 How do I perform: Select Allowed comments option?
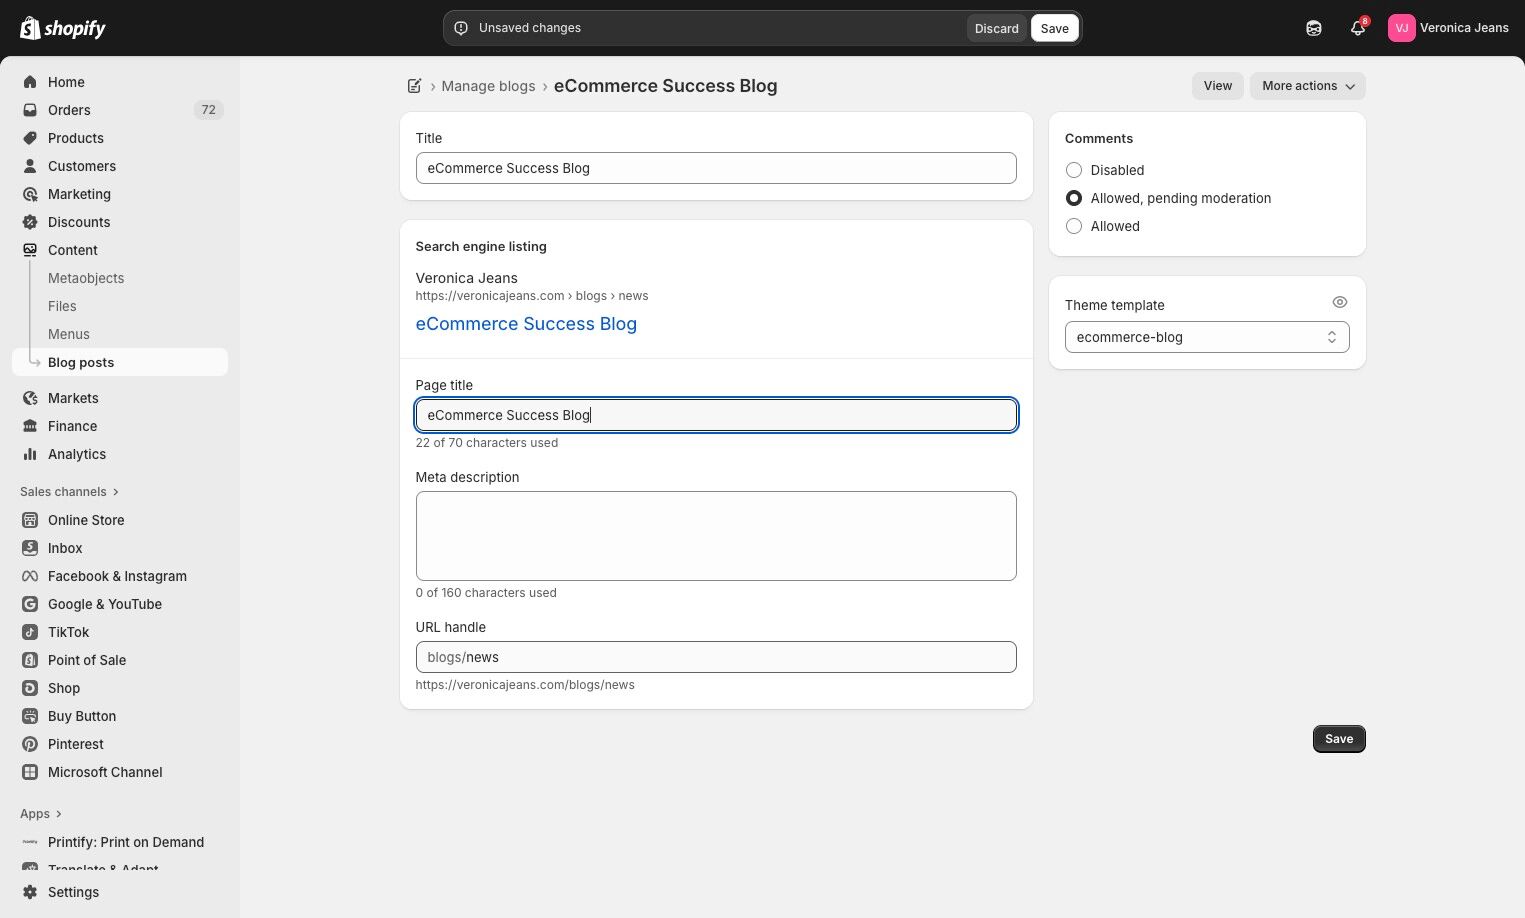[1074, 226]
